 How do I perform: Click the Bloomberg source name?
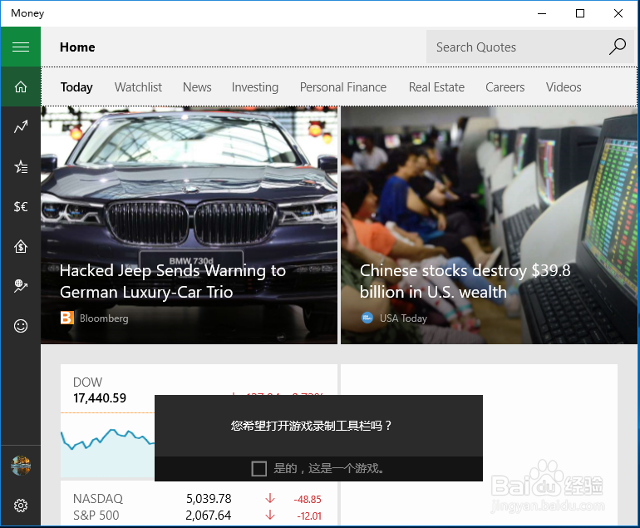[104, 318]
